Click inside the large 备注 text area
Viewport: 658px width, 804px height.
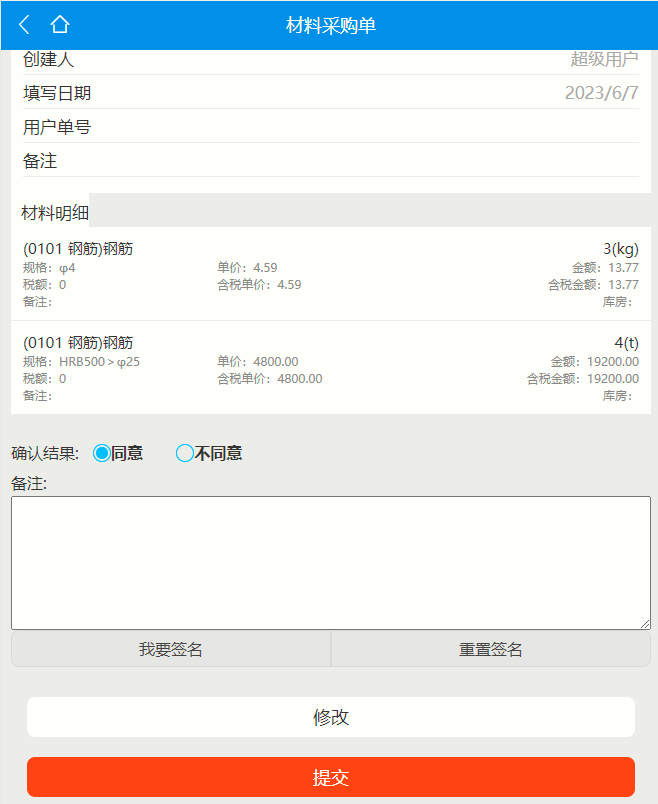click(x=330, y=562)
